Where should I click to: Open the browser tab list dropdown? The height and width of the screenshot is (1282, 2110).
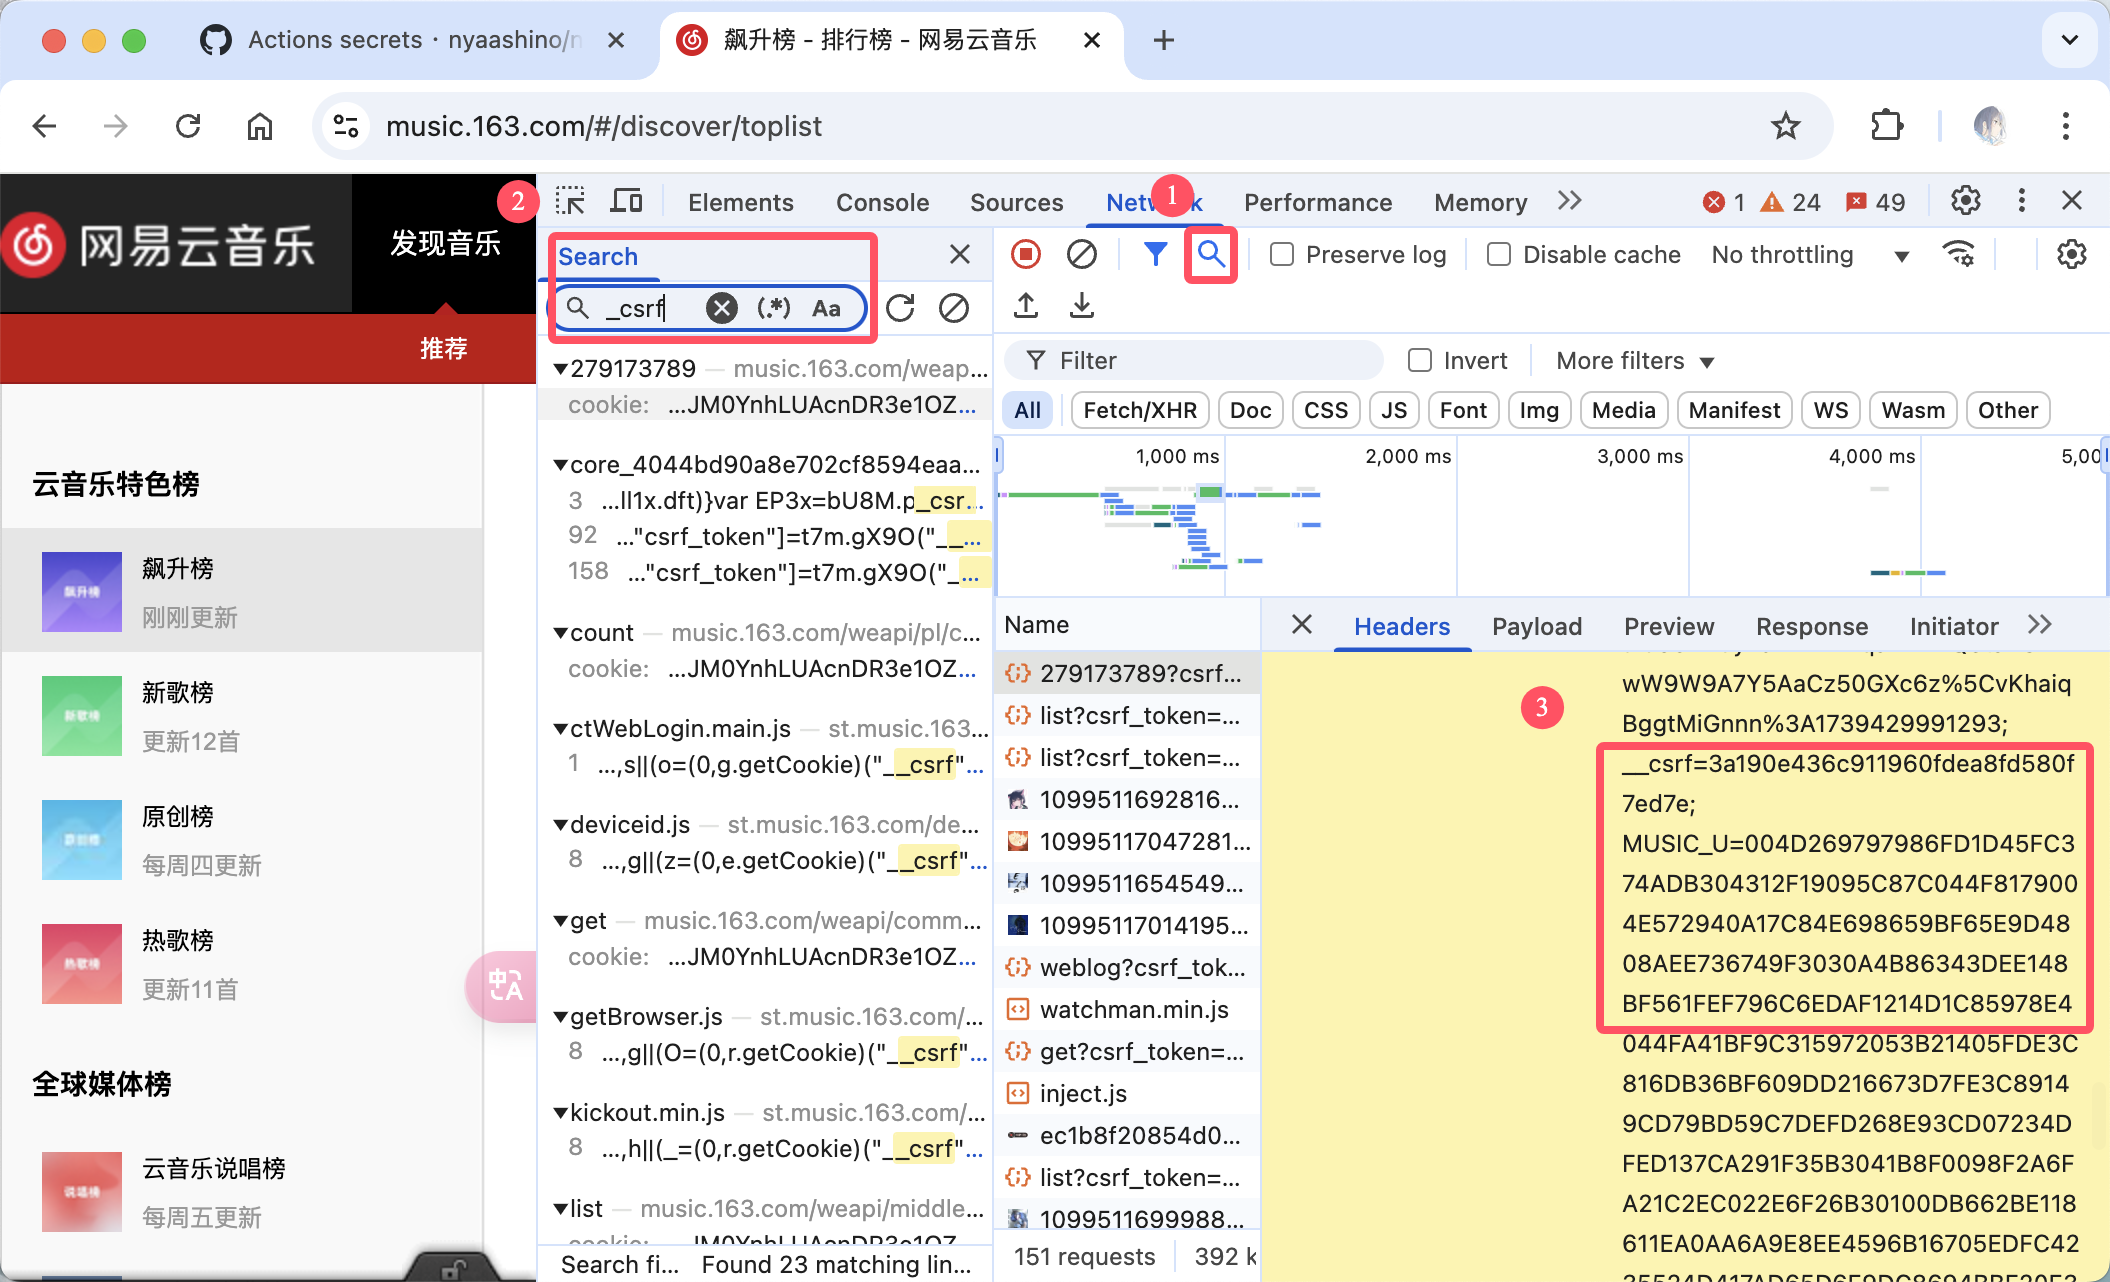tap(2069, 40)
